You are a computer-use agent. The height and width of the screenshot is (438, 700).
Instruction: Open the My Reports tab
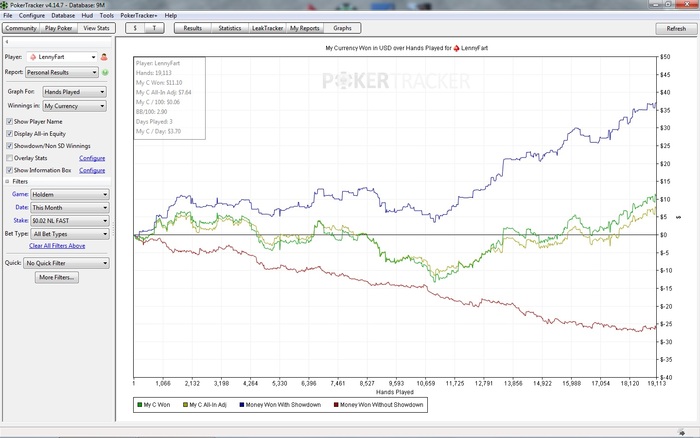[x=304, y=28]
